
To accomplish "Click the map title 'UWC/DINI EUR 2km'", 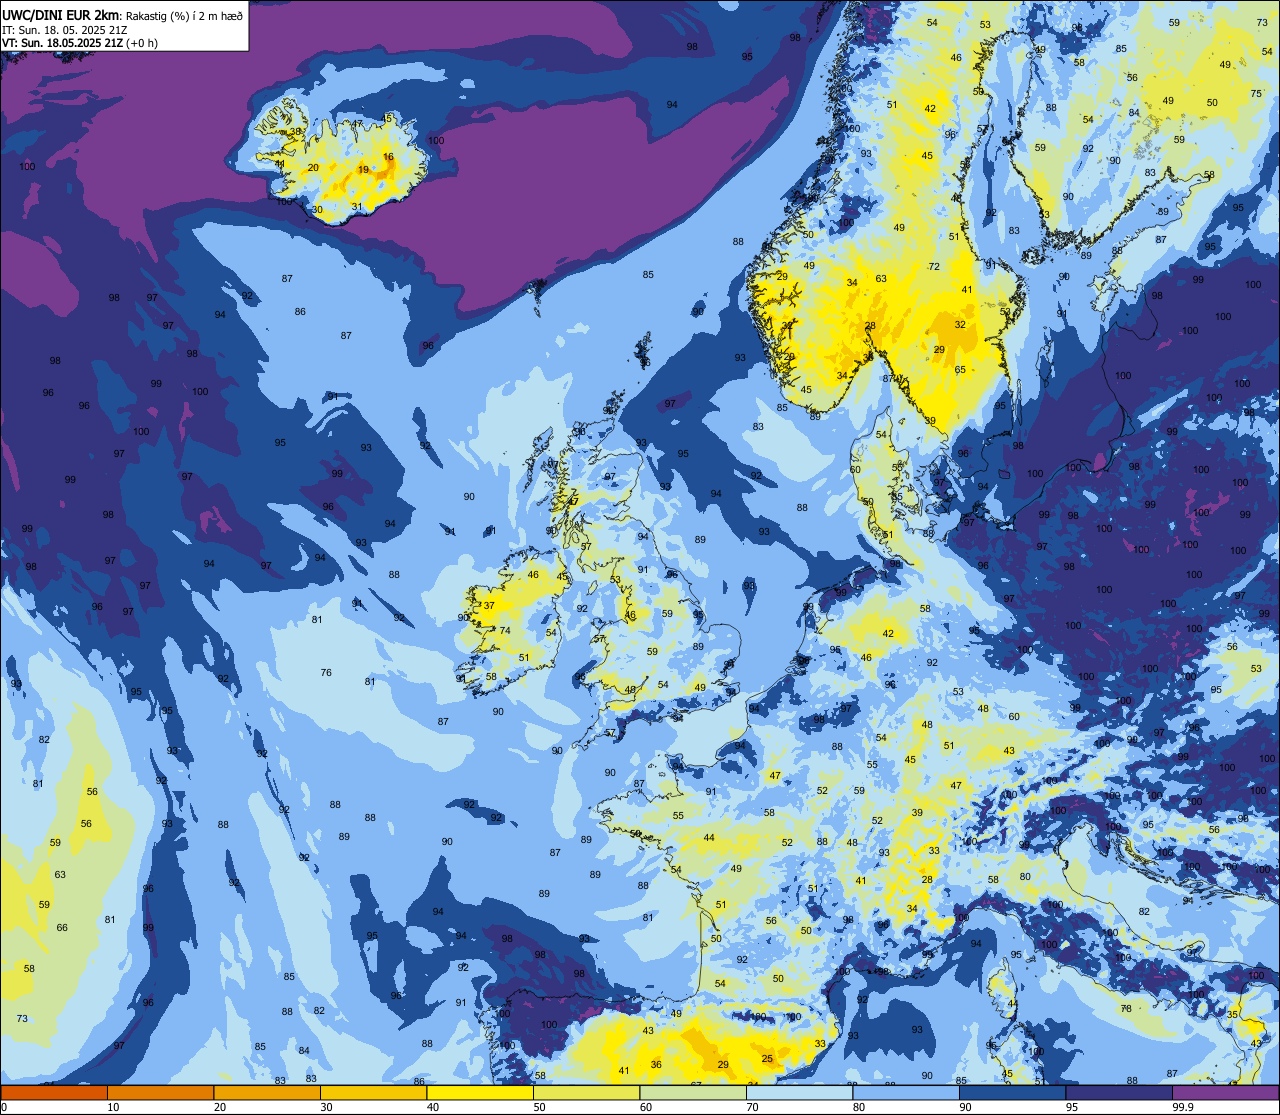I will tap(61, 14).
